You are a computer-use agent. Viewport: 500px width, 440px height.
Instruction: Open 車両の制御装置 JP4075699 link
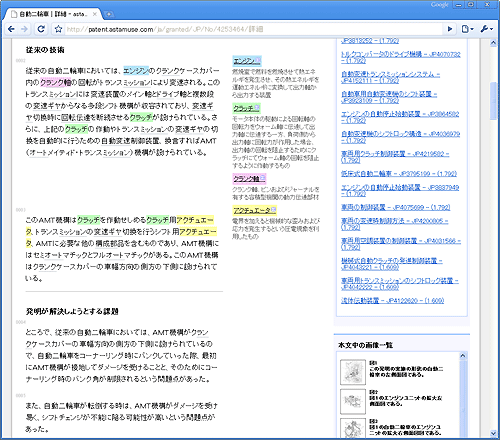pos(395,207)
